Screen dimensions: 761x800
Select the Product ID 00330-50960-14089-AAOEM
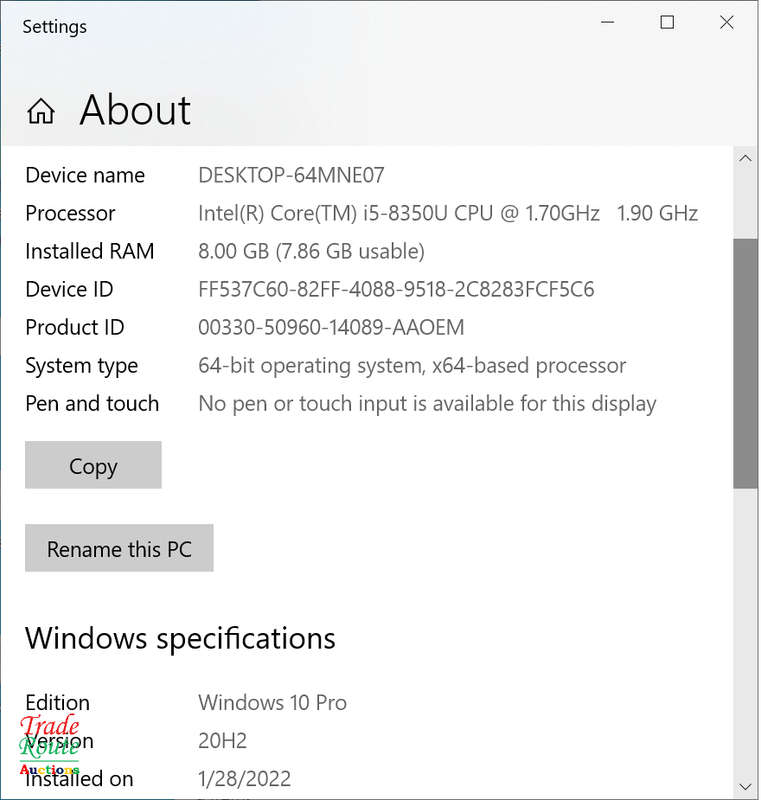[x=331, y=328]
